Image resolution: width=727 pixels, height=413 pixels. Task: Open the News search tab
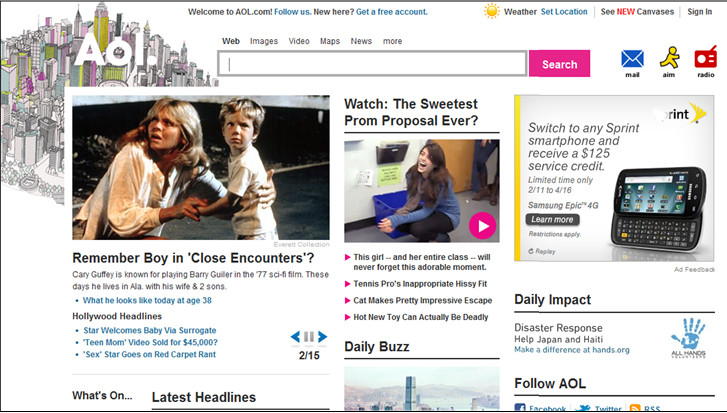point(361,41)
